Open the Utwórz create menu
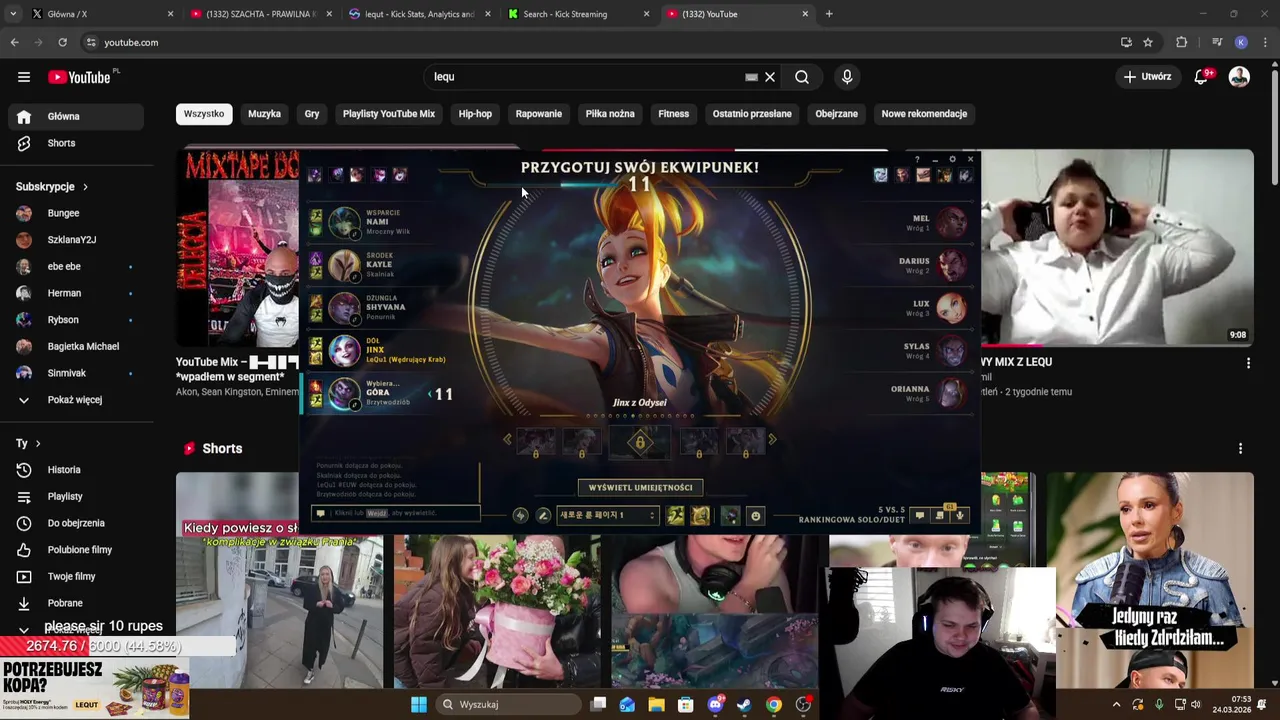Image resolution: width=1280 pixels, height=720 pixels. coord(1147,77)
